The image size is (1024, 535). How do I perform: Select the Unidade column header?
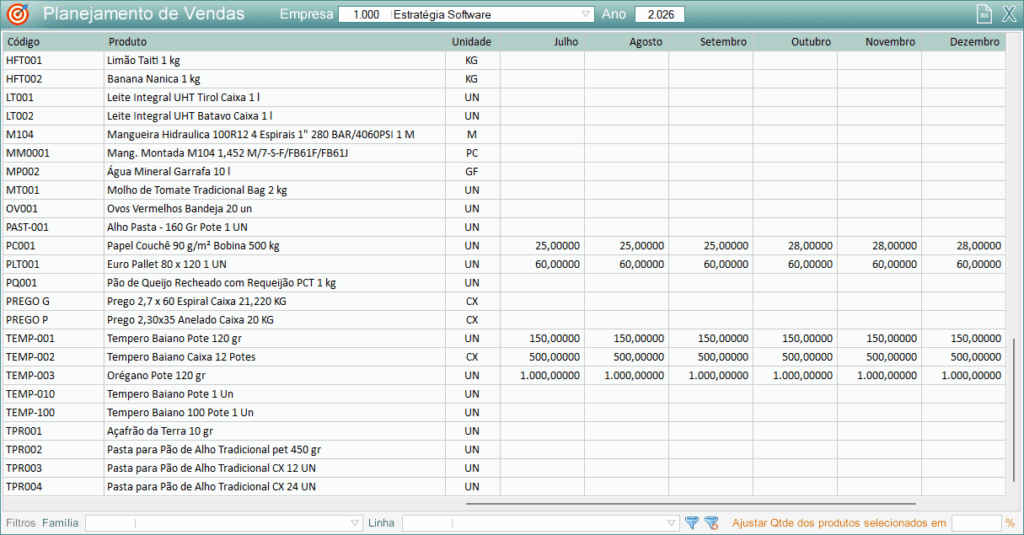point(472,42)
